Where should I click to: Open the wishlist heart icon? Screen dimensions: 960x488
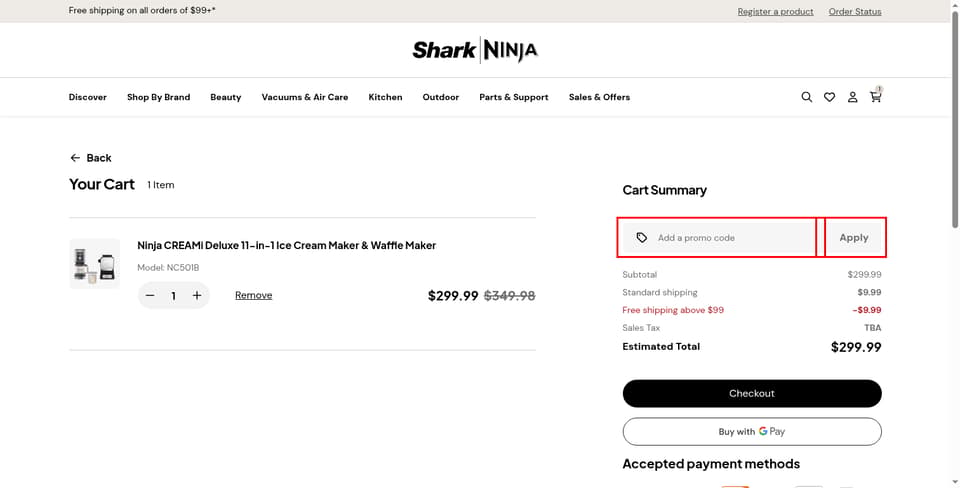coord(829,97)
